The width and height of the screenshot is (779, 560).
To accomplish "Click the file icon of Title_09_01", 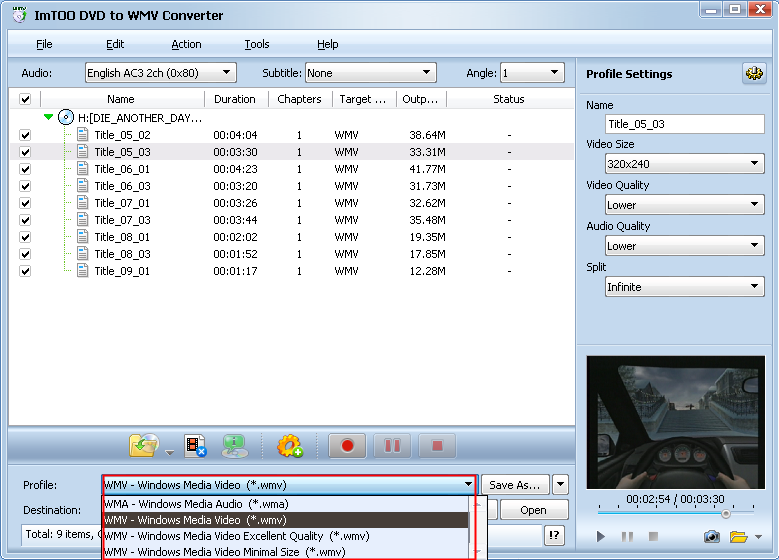I will [83, 271].
